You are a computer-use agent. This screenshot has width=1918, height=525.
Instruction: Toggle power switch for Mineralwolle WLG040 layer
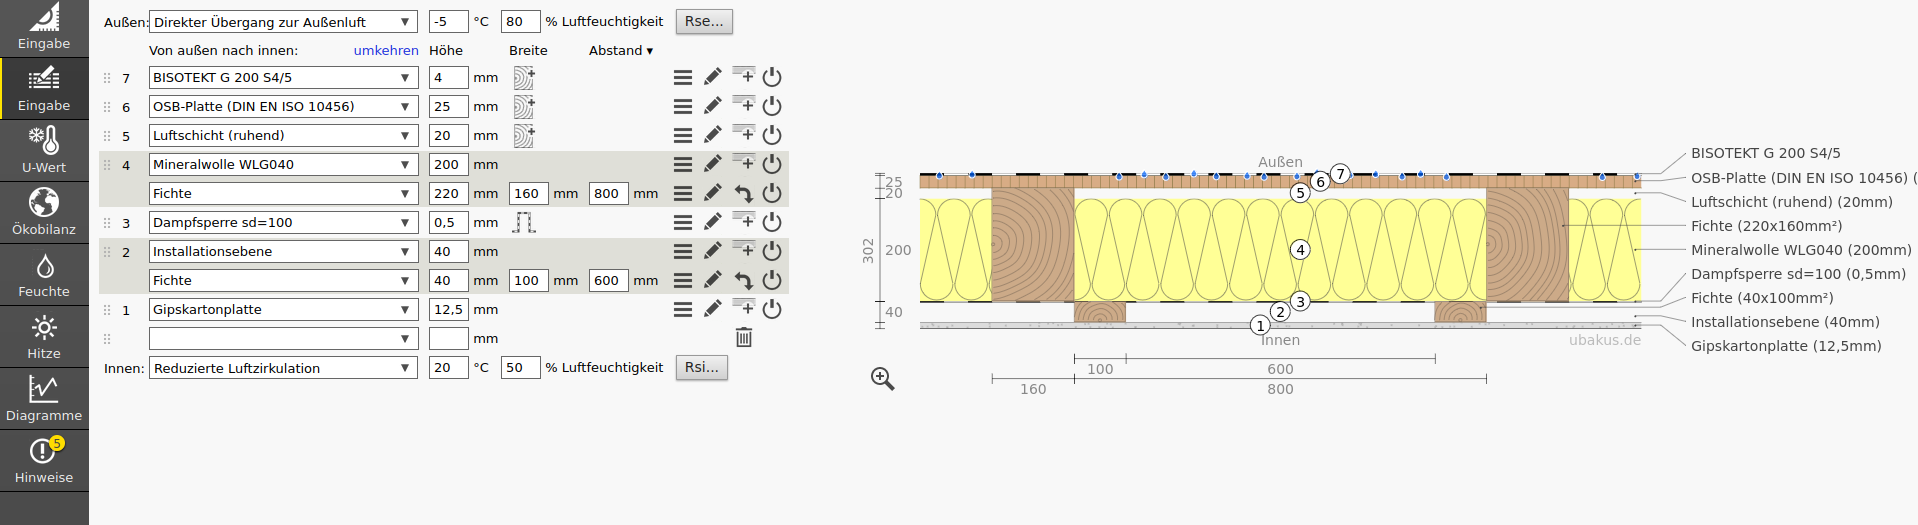tap(772, 164)
